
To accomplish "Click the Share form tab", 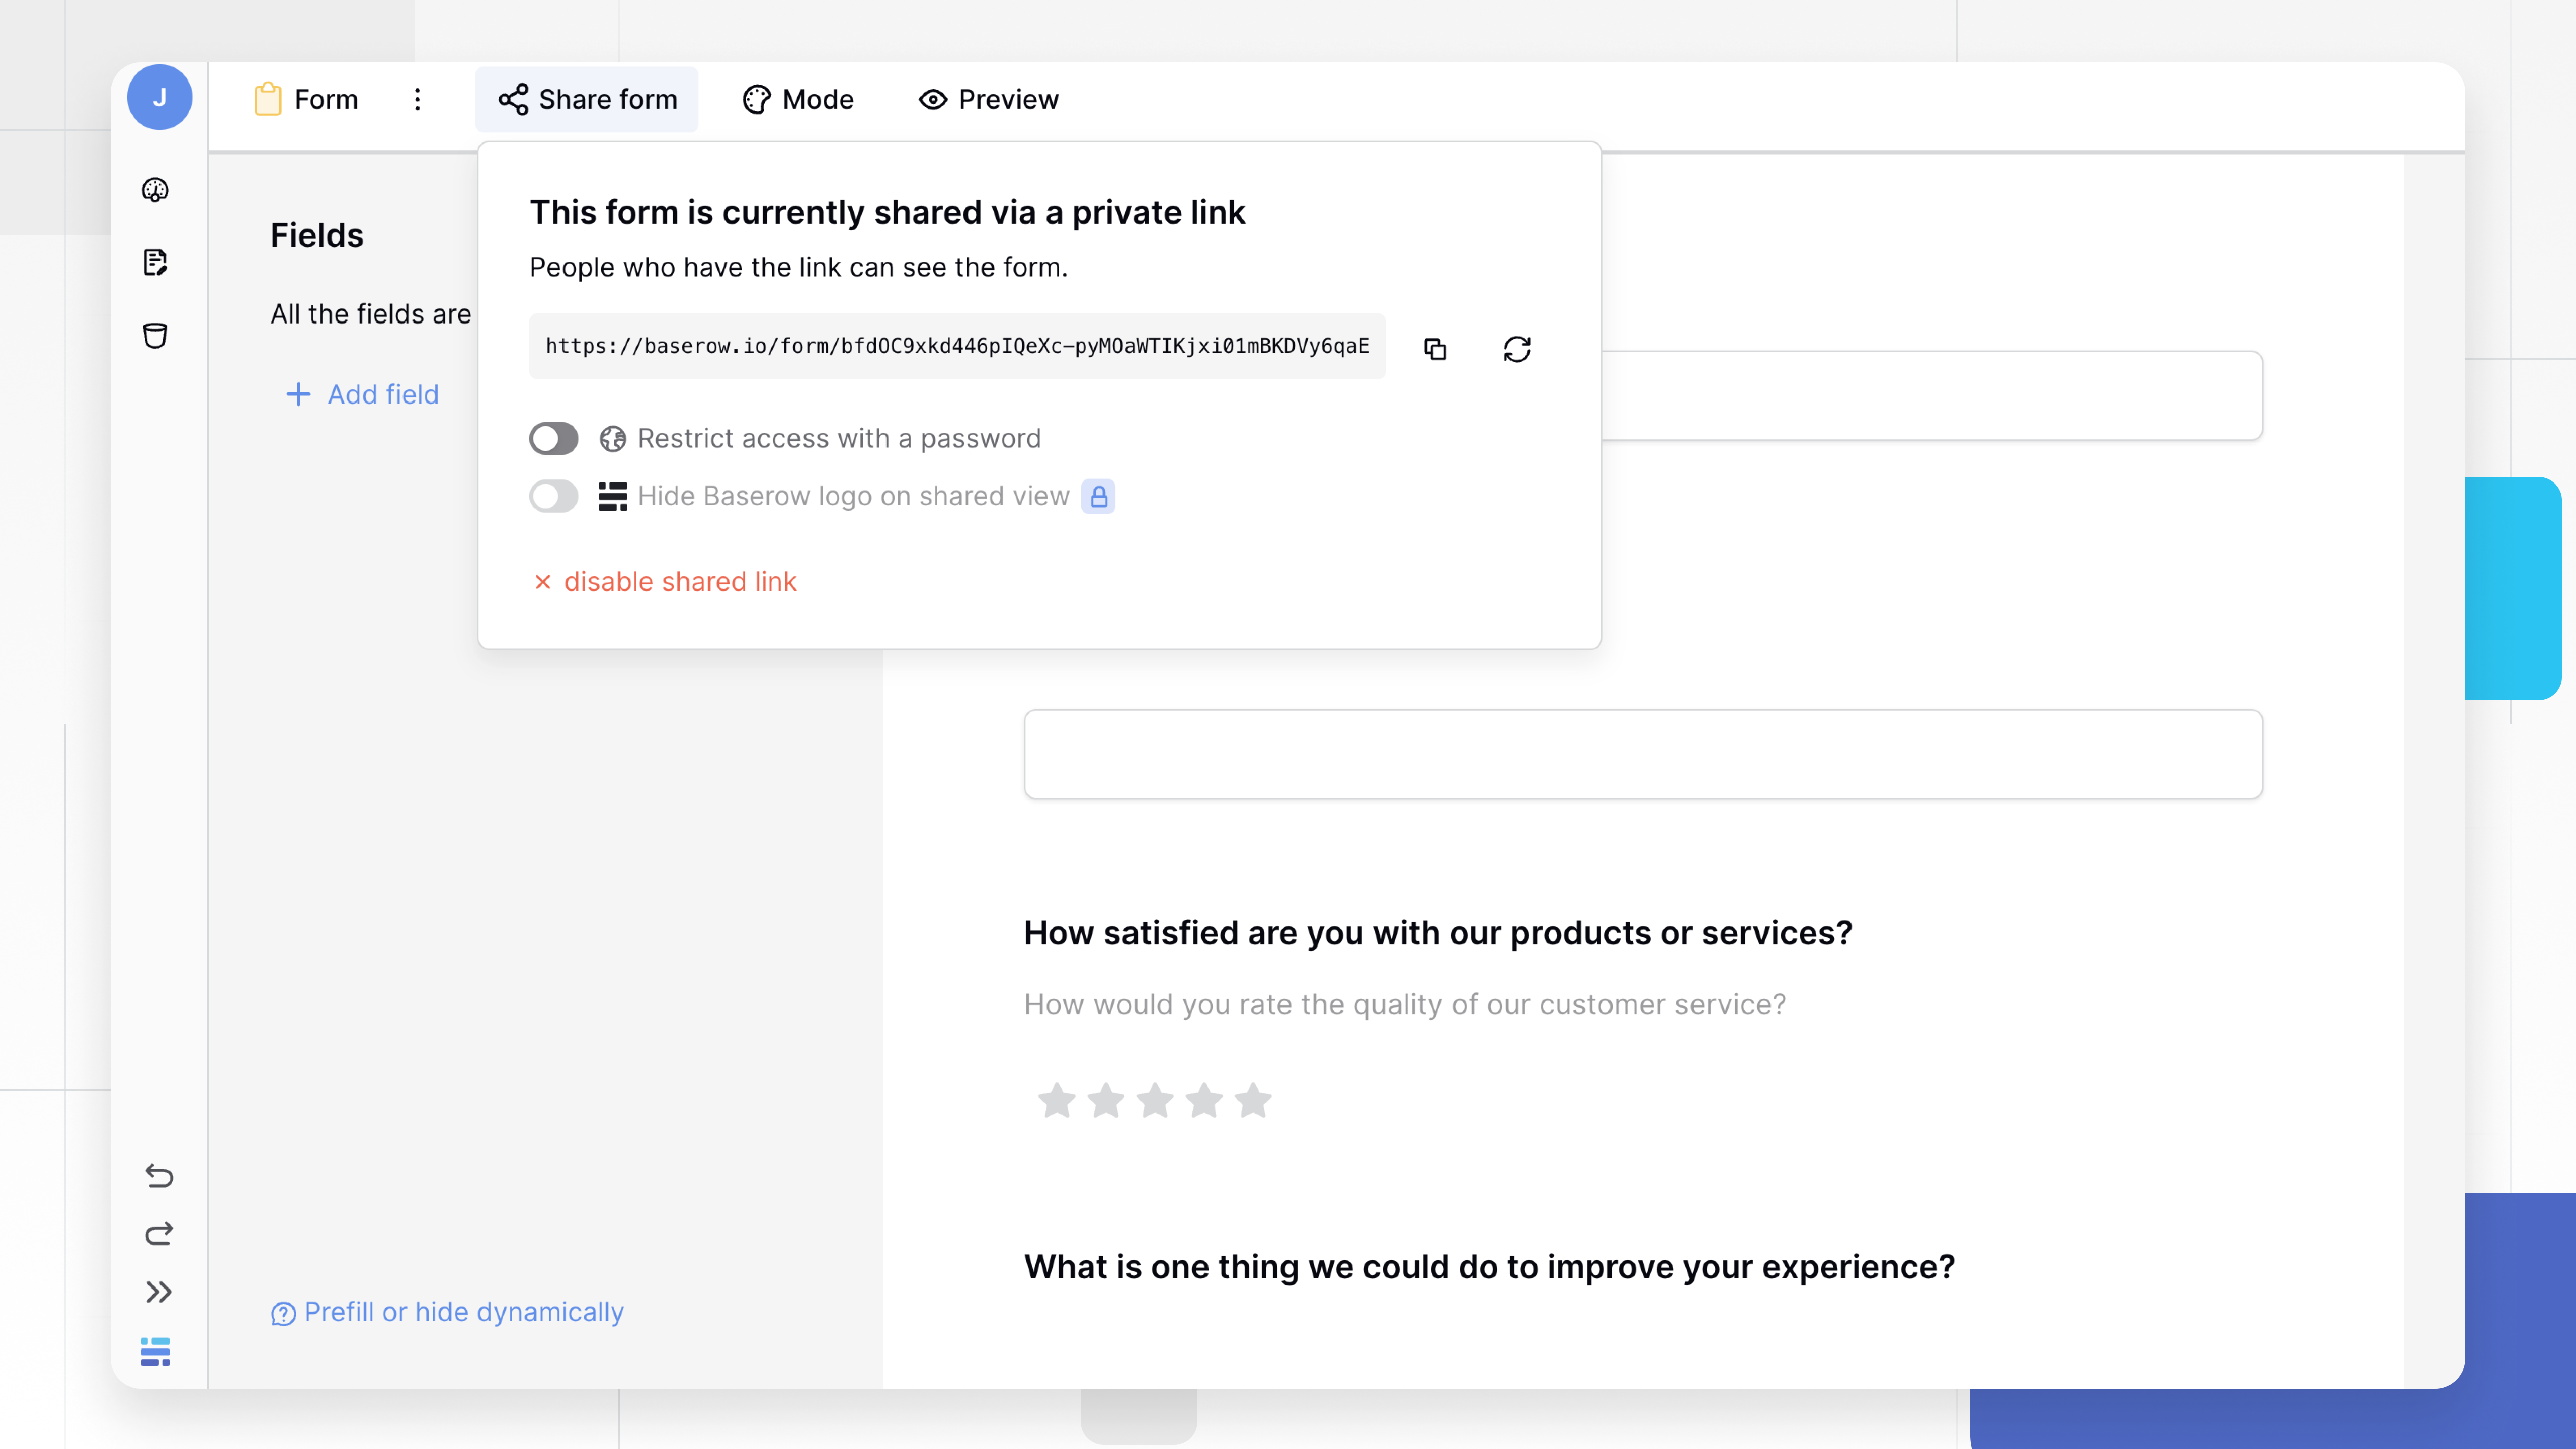I will click(587, 99).
